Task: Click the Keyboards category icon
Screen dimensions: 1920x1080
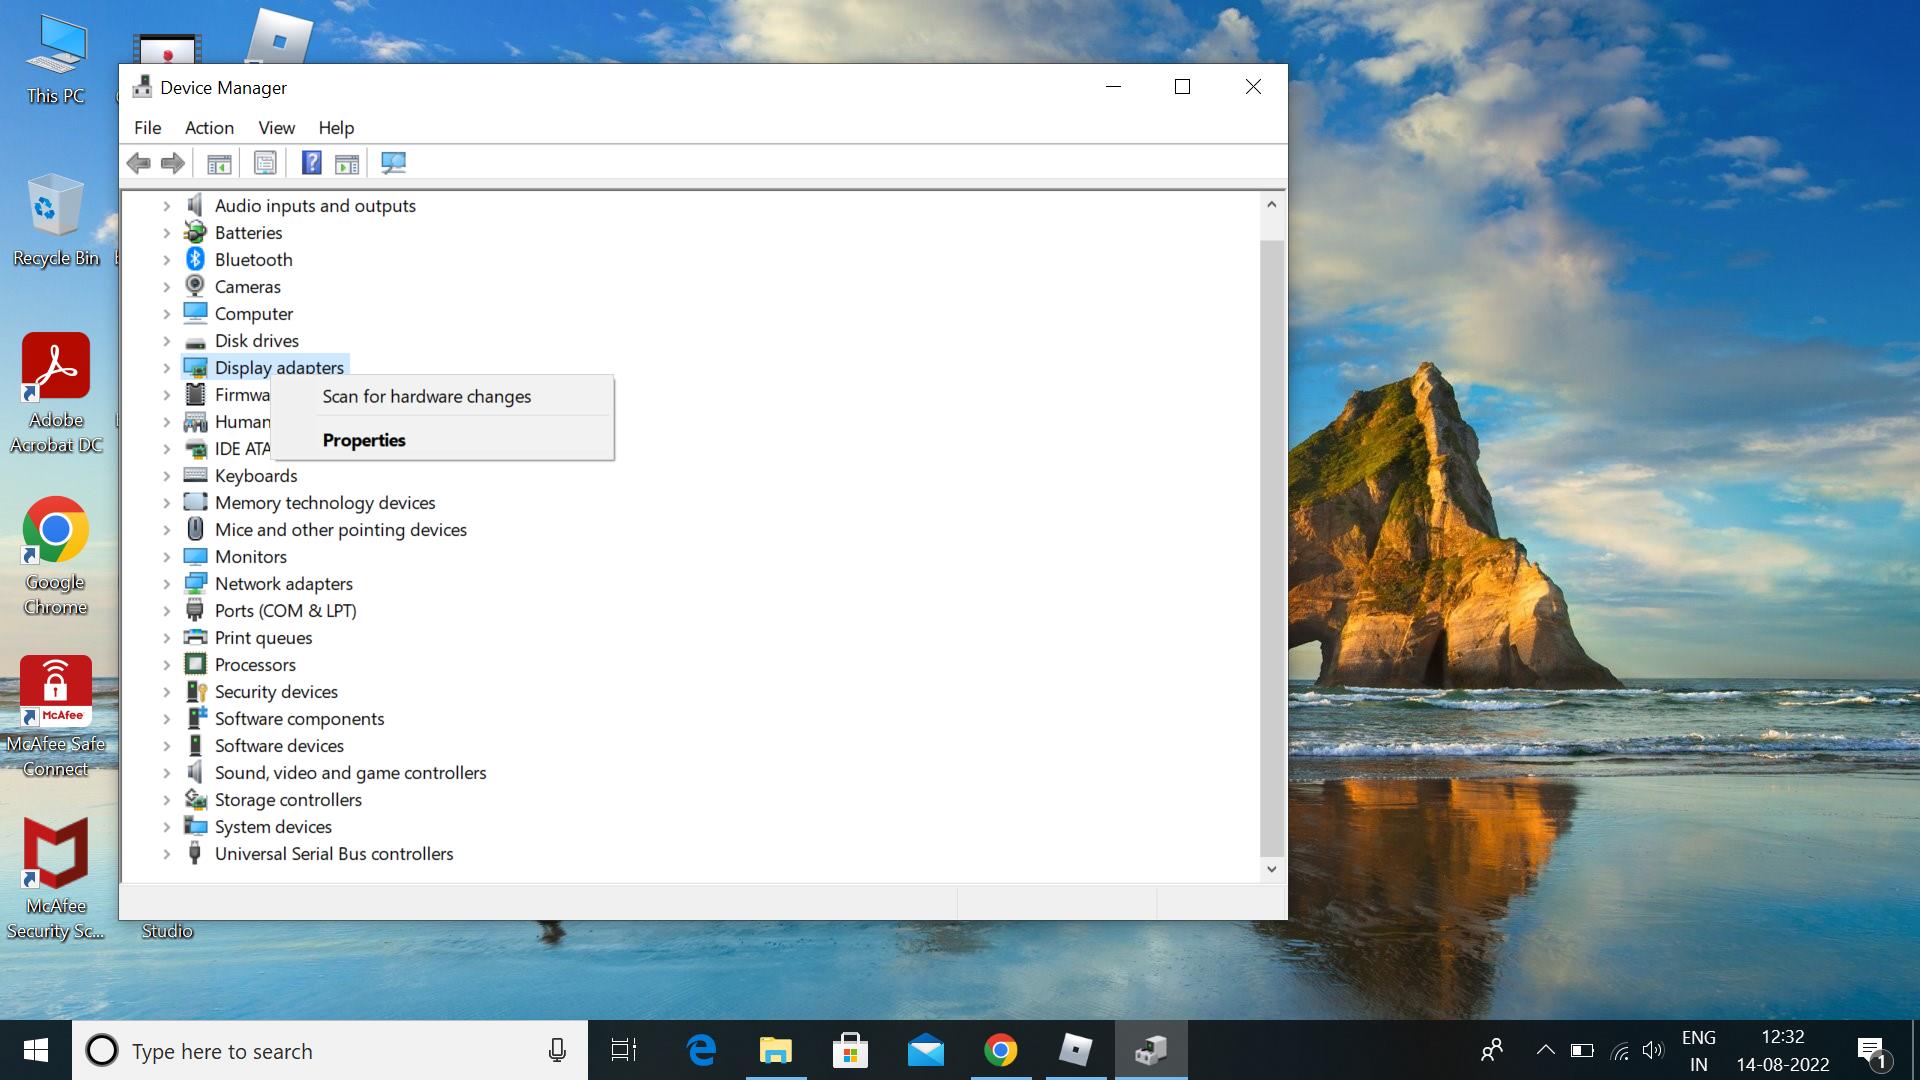Action: pos(196,475)
